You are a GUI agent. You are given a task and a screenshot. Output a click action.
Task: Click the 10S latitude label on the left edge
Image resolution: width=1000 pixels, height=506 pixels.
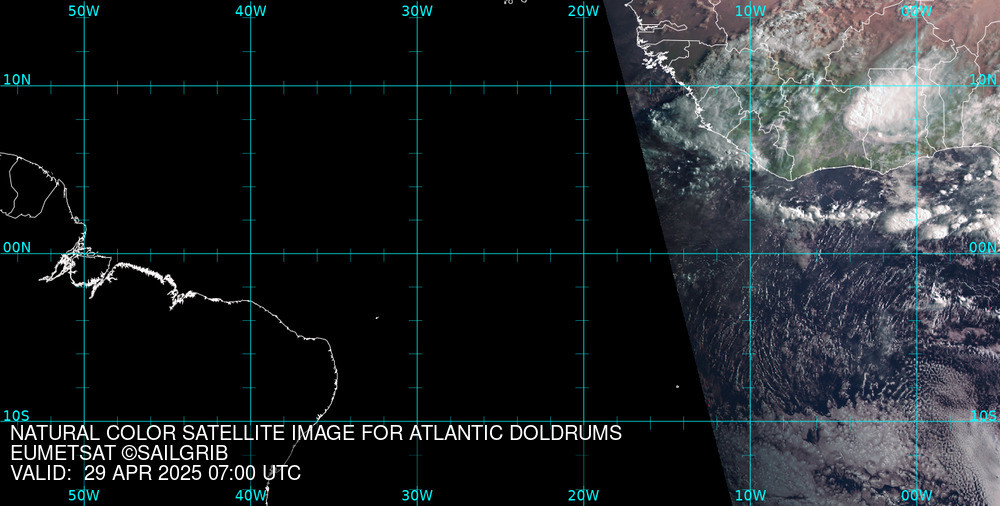pyautogui.click(x=17, y=416)
